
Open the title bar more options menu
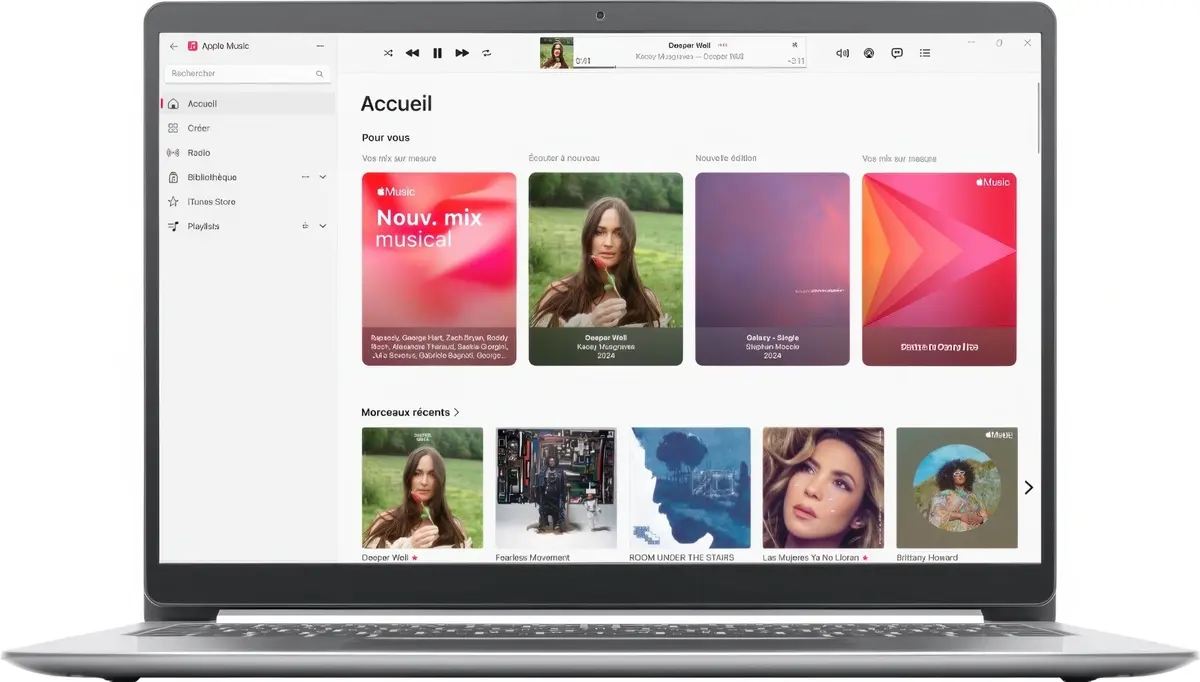coord(320,46)
